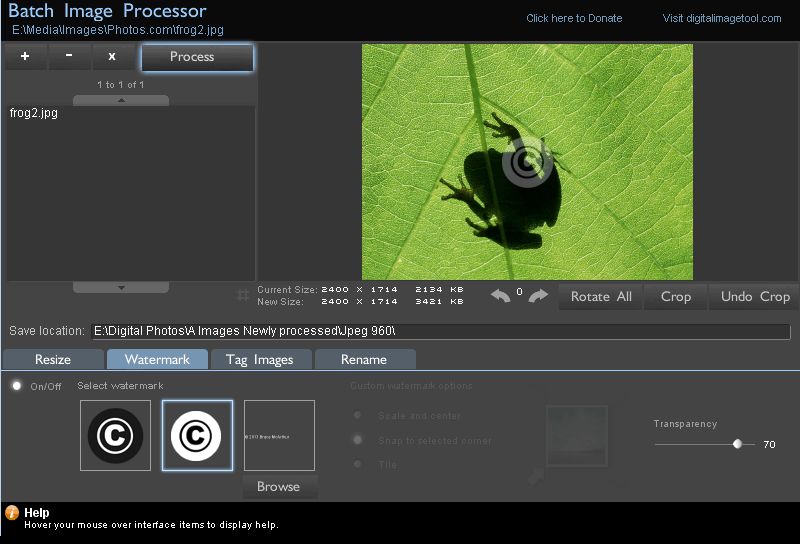Remove selected image with minus button
This screenshot has width=800, height=544.
point(69,57)
